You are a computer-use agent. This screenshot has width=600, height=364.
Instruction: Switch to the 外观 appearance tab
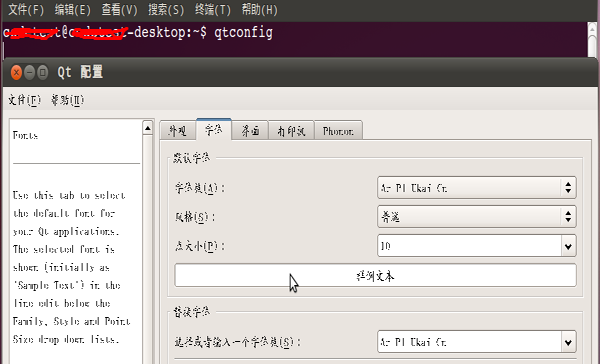(178, 131)
